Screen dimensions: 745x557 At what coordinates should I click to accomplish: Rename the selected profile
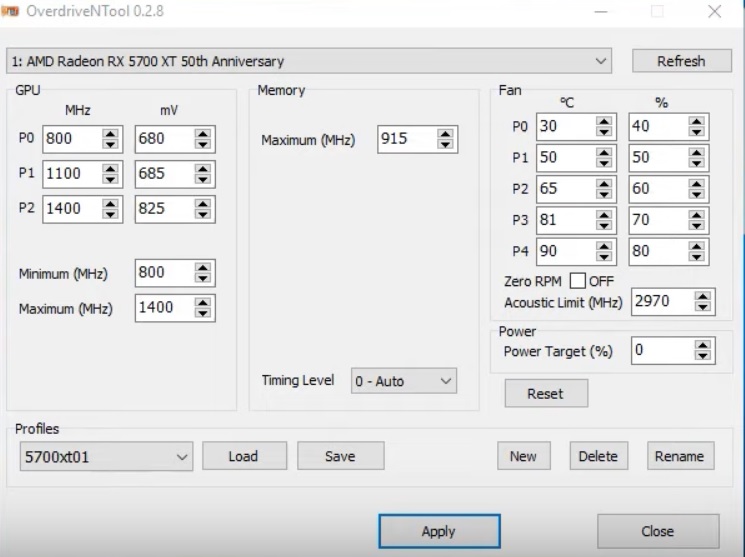tap(680, 456)
